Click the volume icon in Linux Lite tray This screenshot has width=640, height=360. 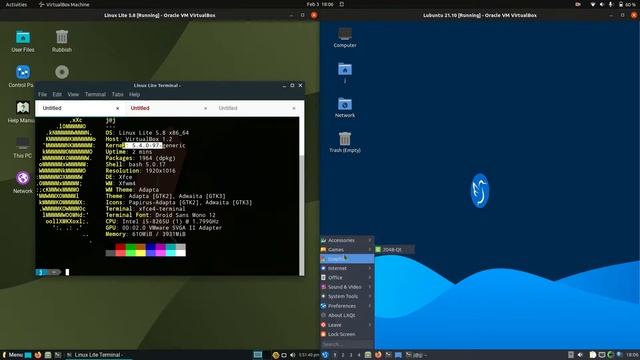coord(292,355)
